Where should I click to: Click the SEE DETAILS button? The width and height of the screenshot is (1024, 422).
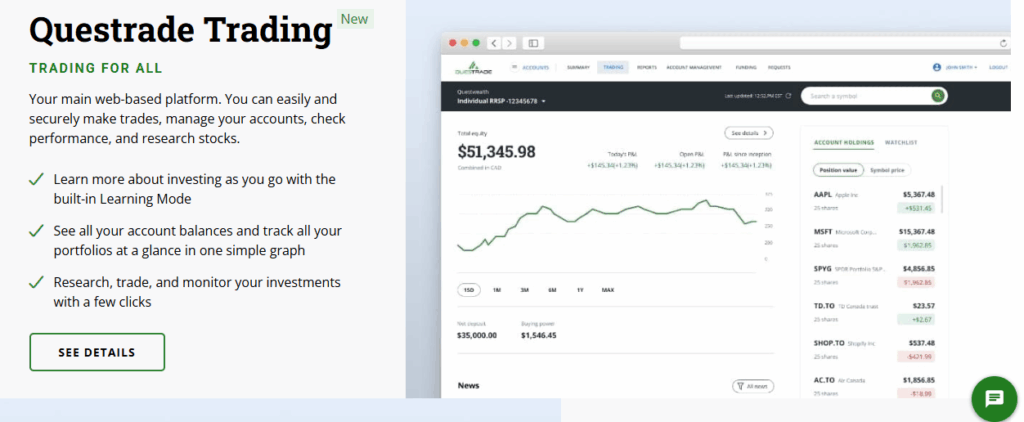point(97,352)
